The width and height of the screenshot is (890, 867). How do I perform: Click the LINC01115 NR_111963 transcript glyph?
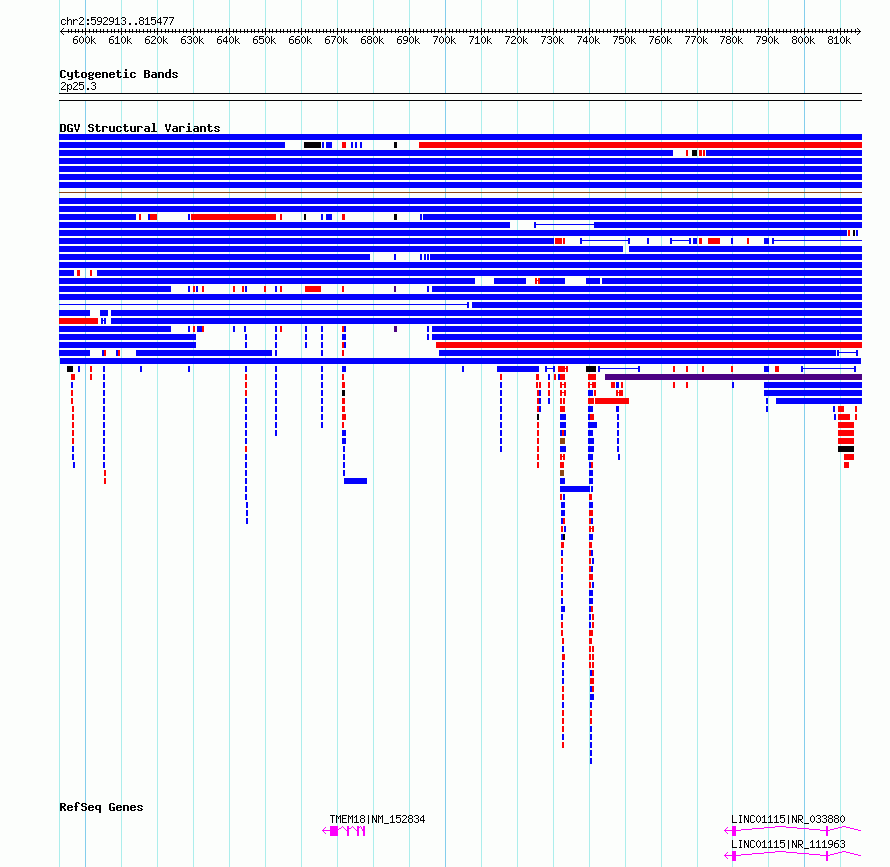[793, 856]
